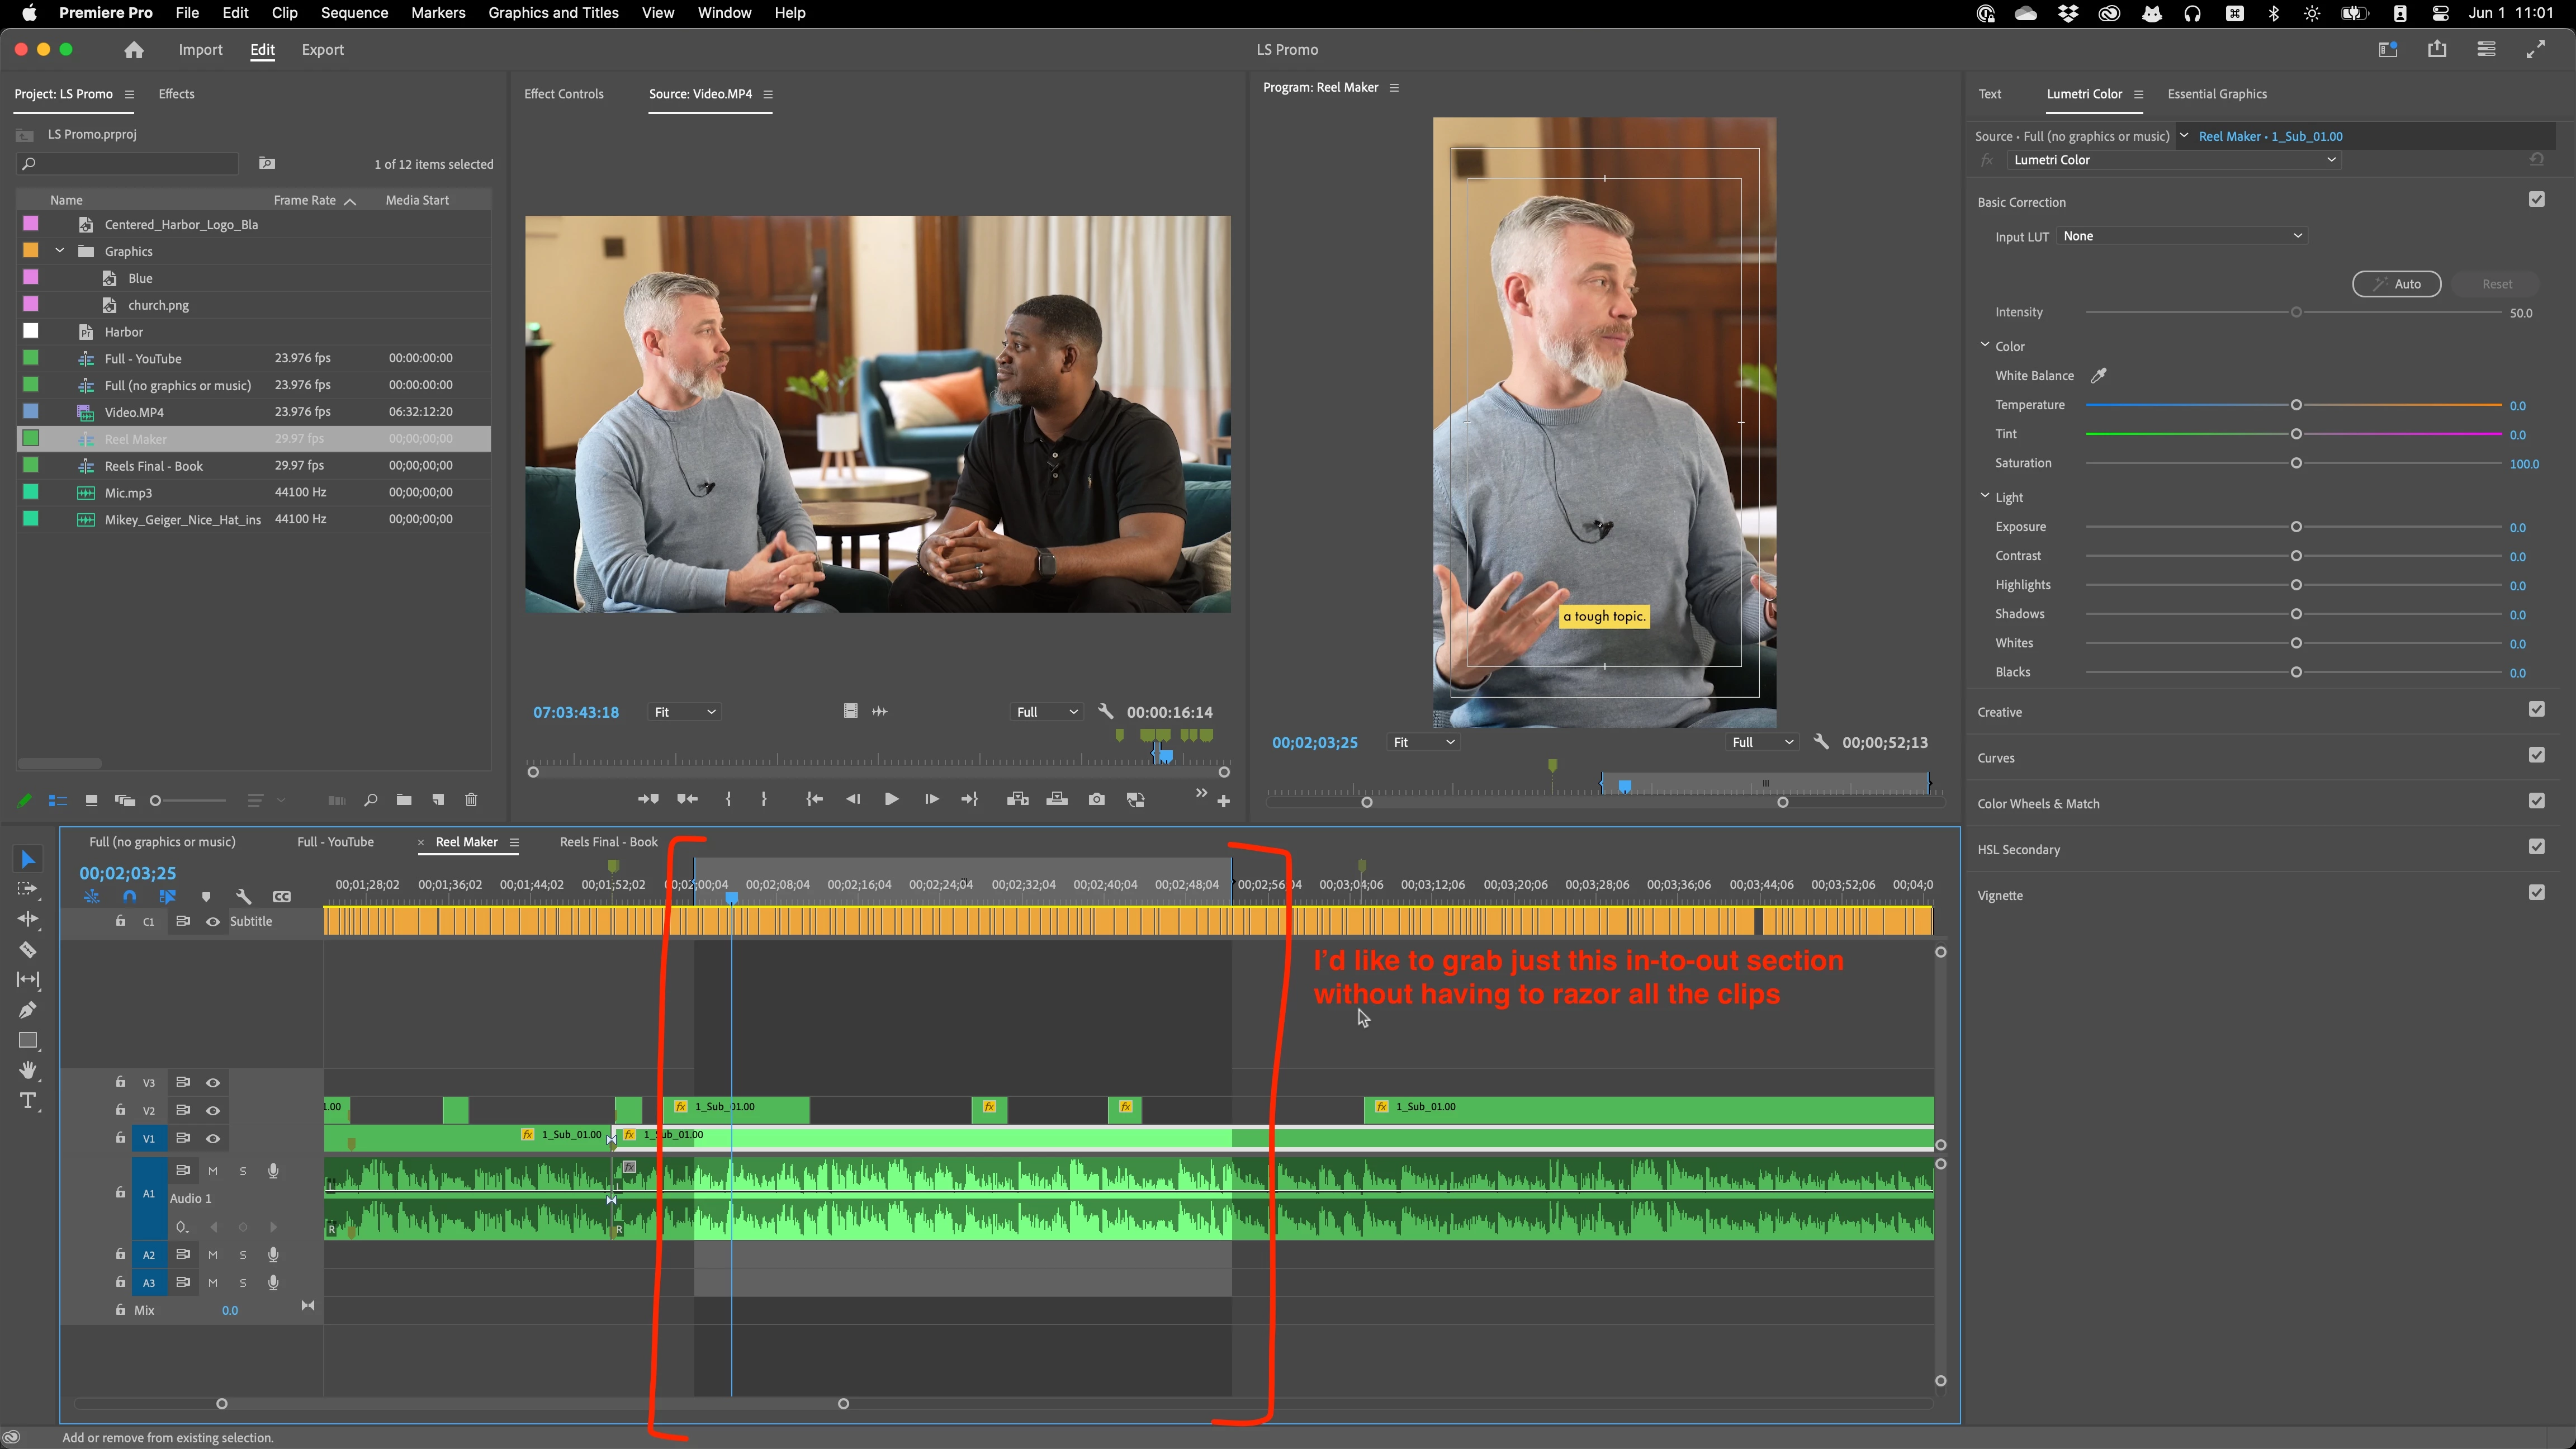Toggle V2 track eye visibility
Screen dimensions: 2576x1449
[x=213, y=1110]
